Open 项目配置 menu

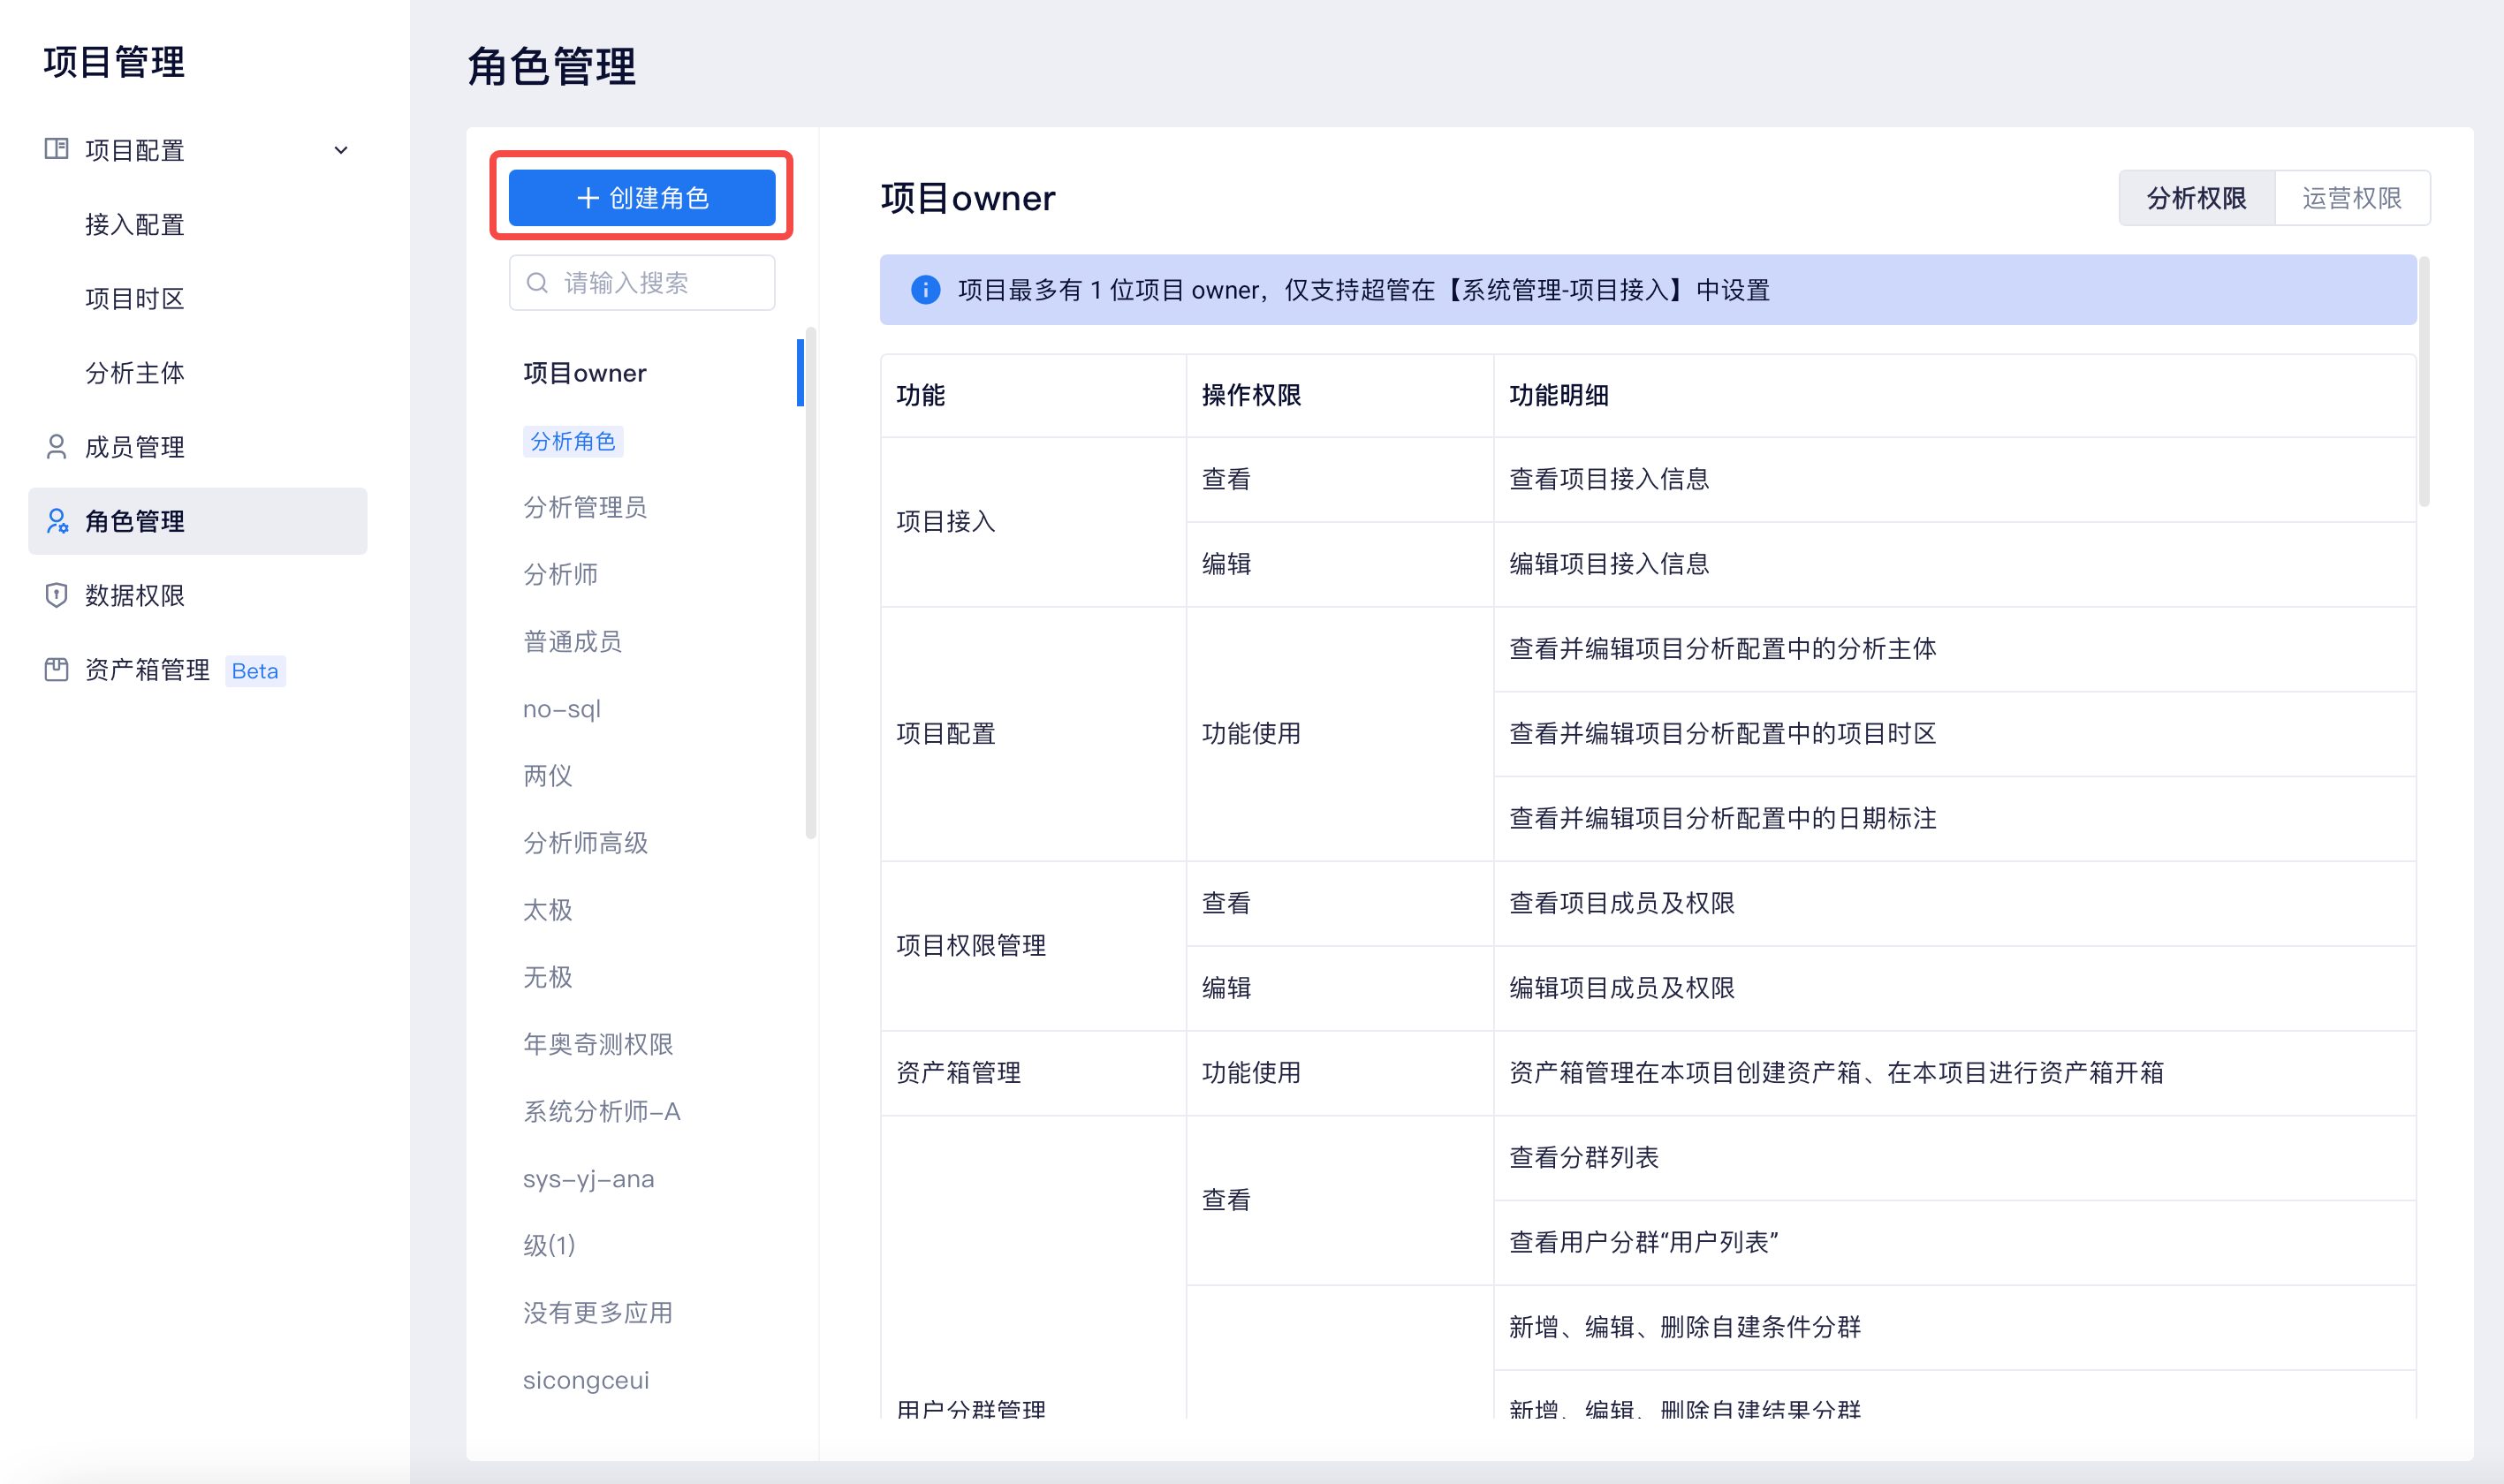[198, 150]
